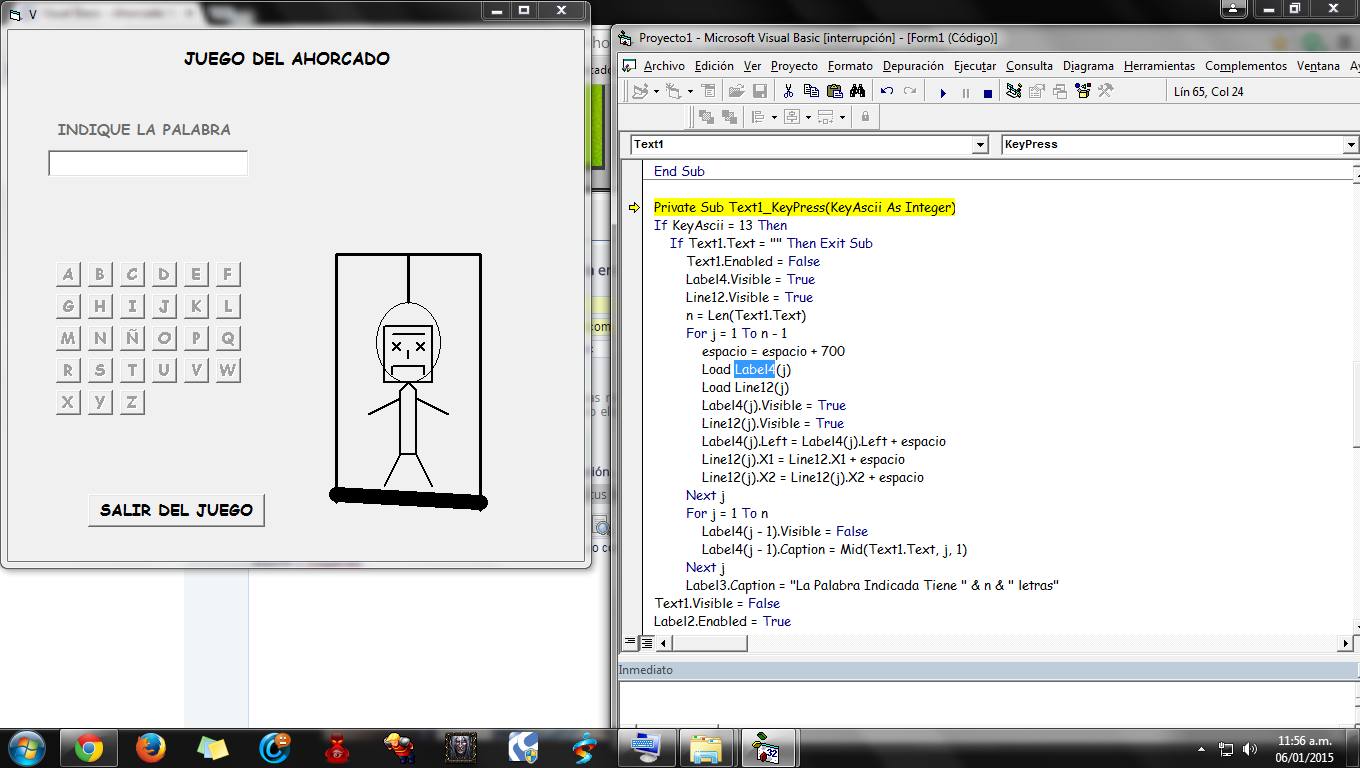This screenshot has width=1360, height=768.
Task: Click the 'Label3.Caption' code line
Action: (x=872, y=585)
